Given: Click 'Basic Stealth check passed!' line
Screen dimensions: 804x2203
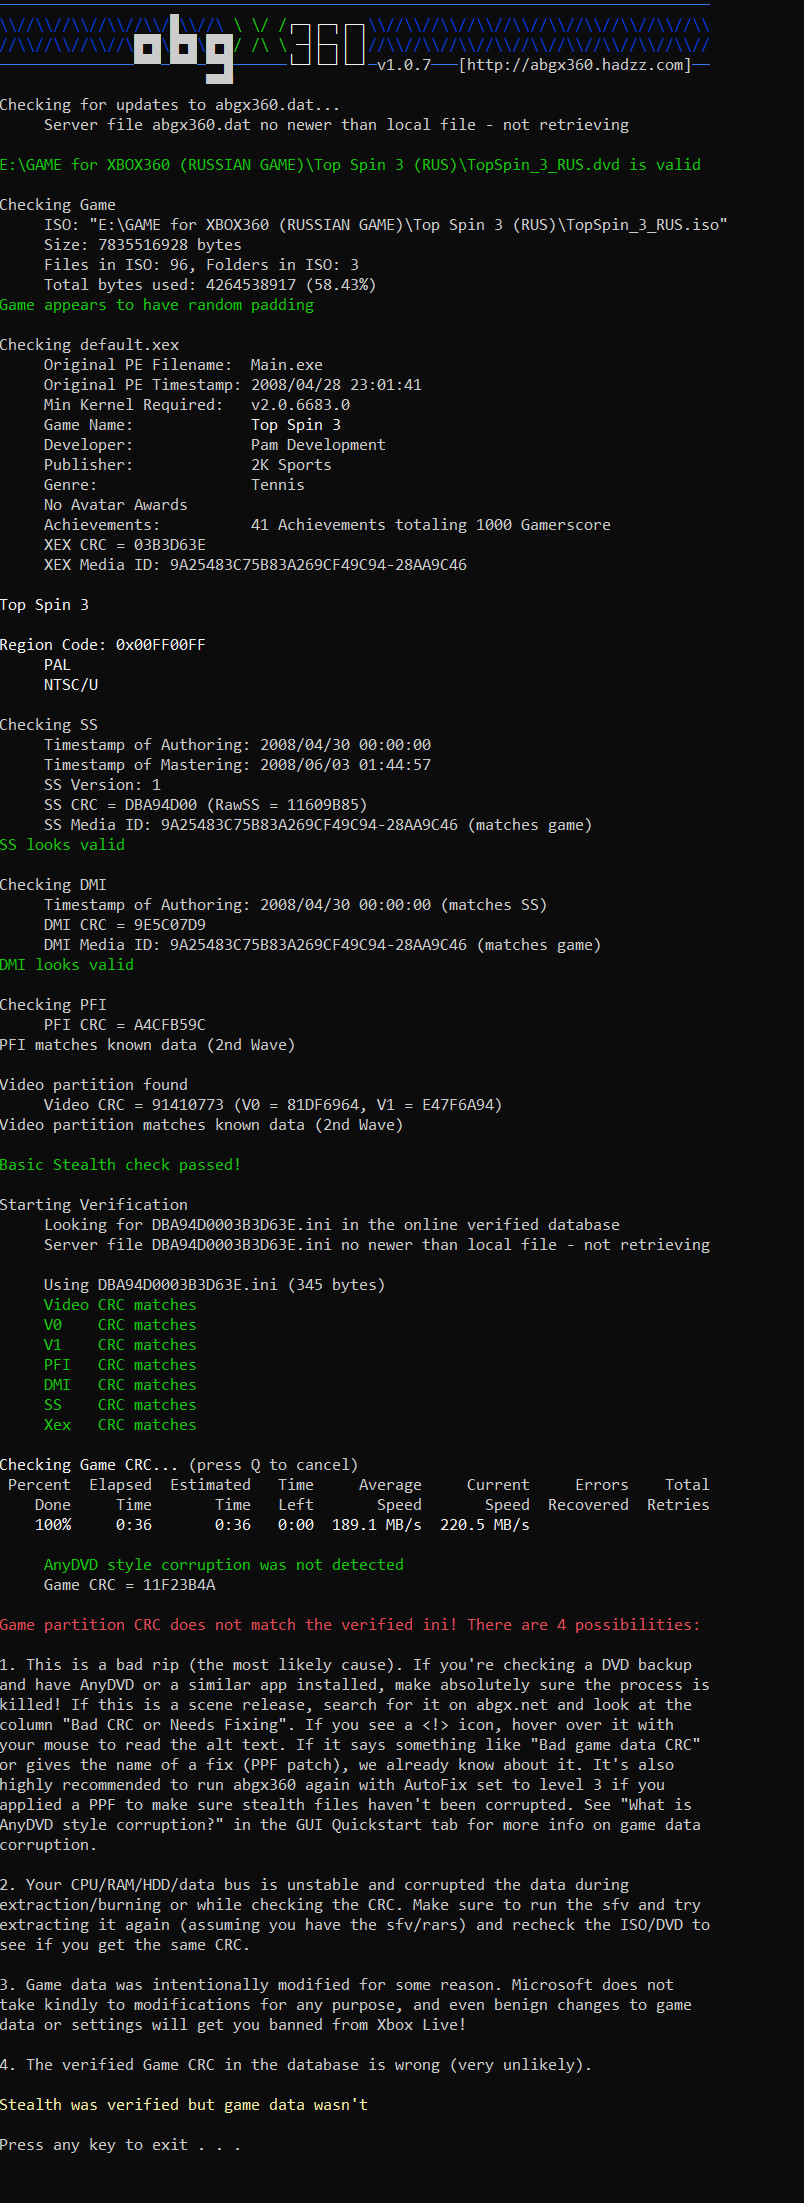Looking at the screenshot, I should [x=121, y=1165].
